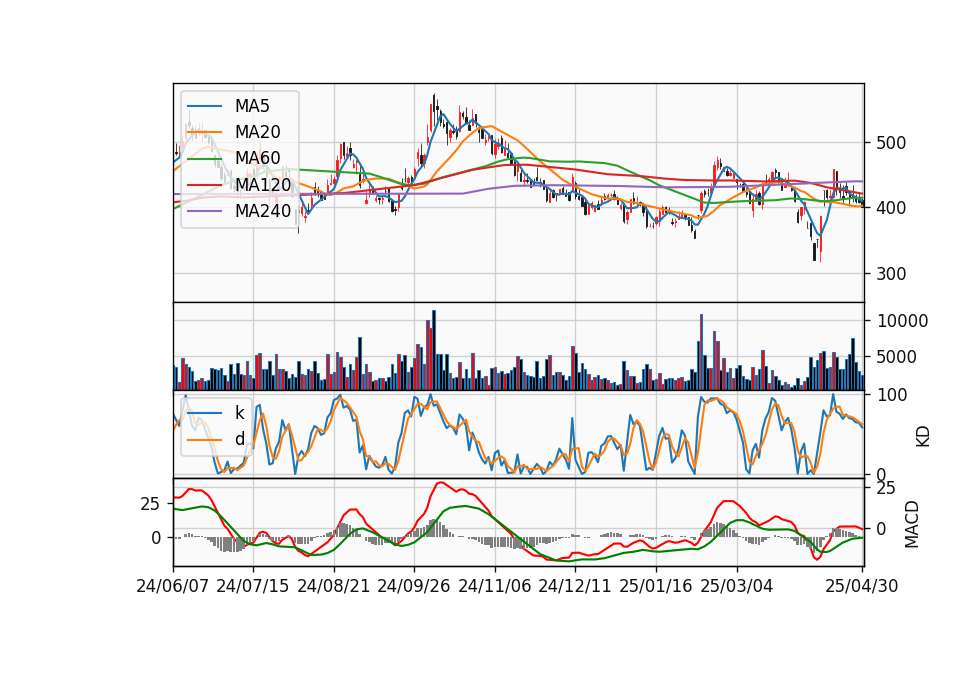
Task: Click the 400 price axis tick
Action: point(891,208)
